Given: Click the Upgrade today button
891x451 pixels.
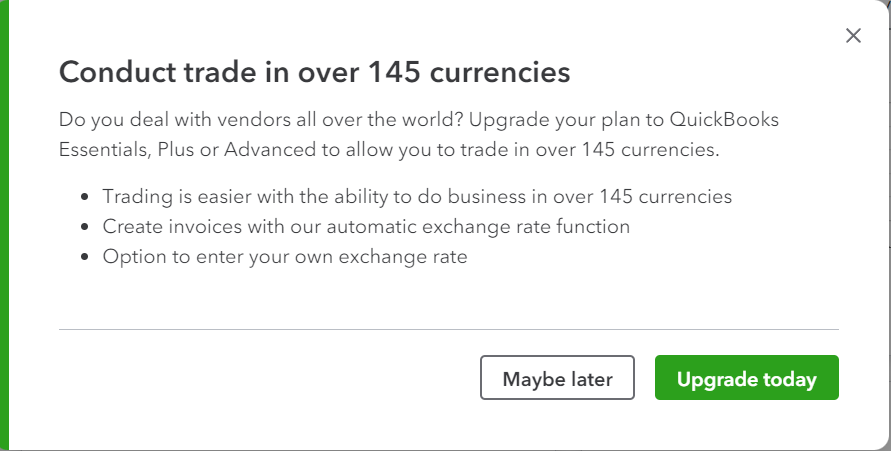Looking at the screenshot, I should tap(747, 378).
